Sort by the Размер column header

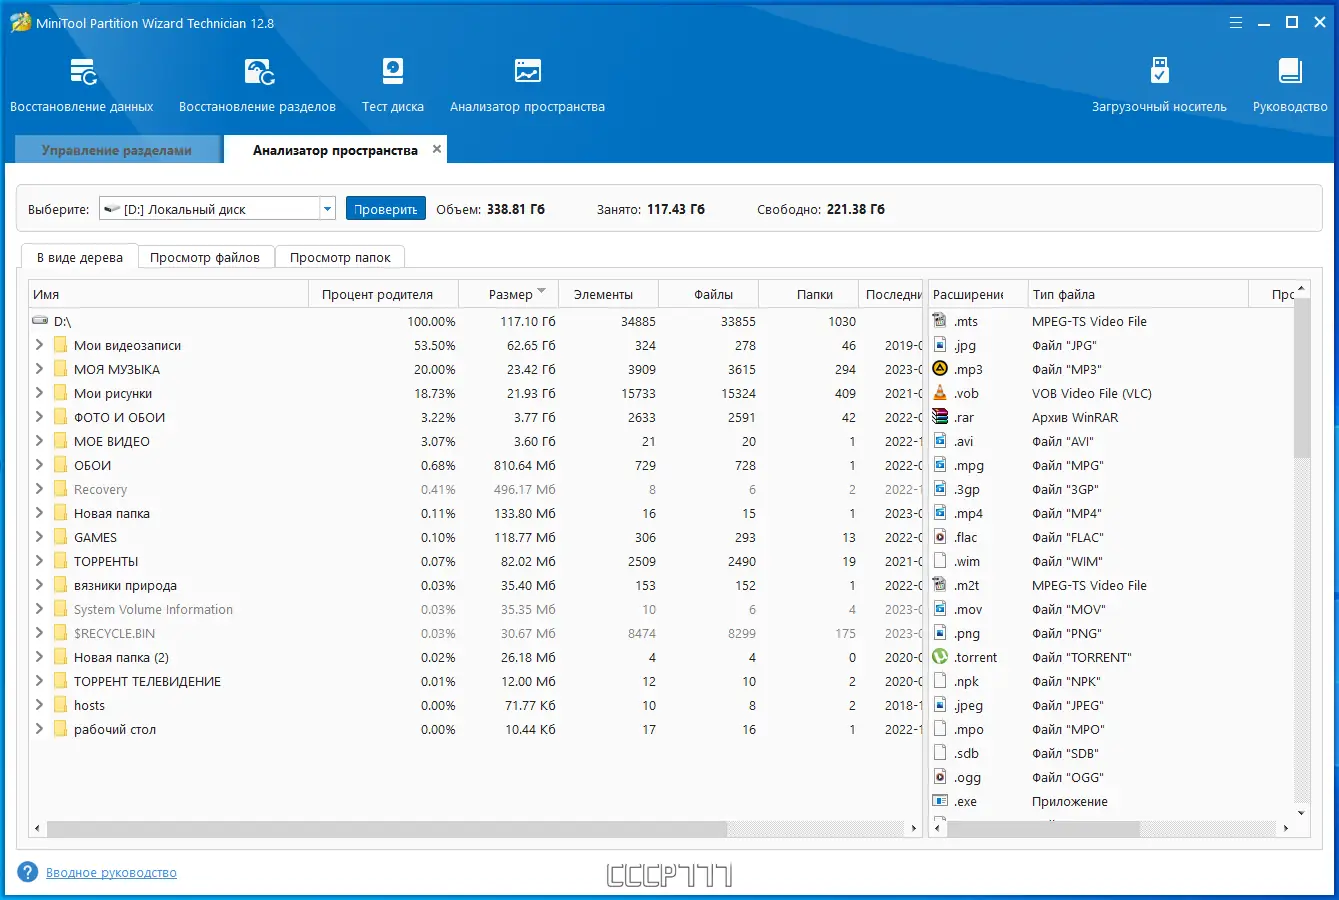coord(510,294)
